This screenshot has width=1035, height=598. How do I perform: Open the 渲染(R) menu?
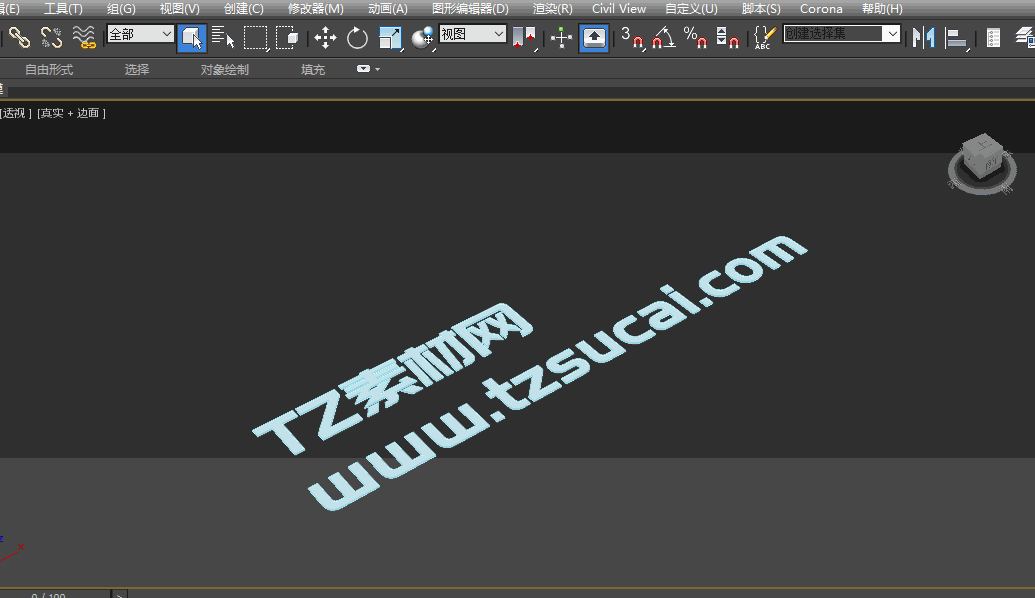click(x=552, y=9)
